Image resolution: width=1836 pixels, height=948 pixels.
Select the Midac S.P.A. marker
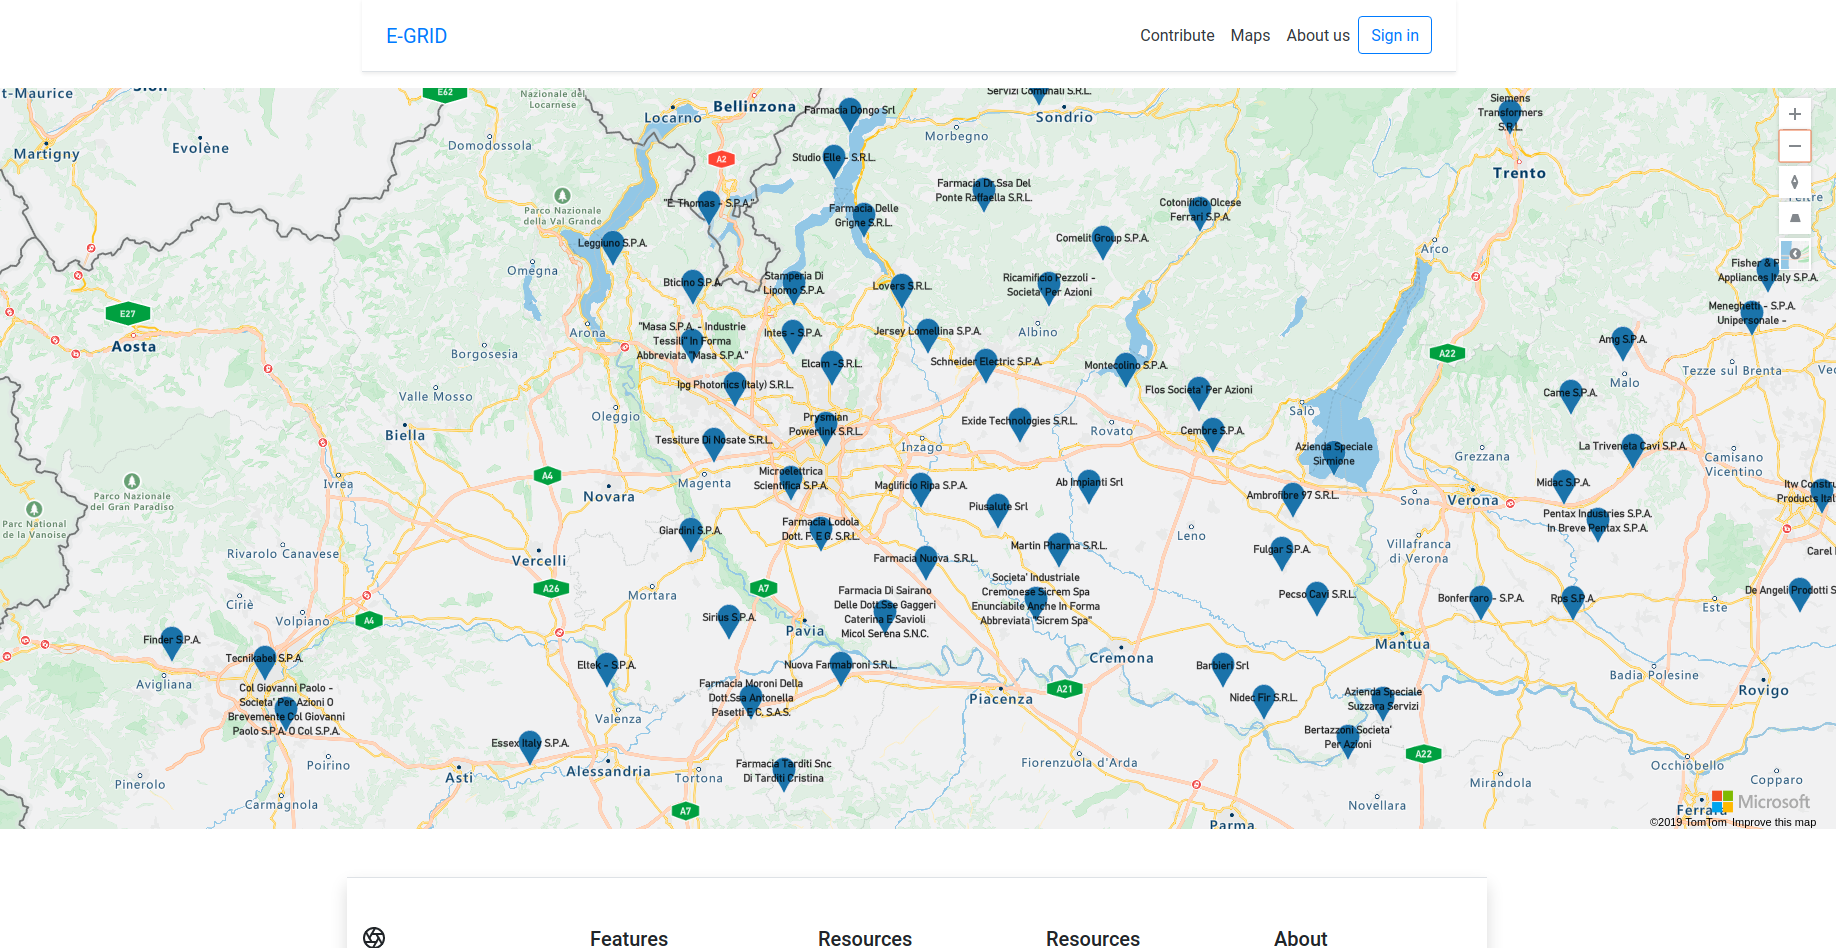(x=1564, y=486)
